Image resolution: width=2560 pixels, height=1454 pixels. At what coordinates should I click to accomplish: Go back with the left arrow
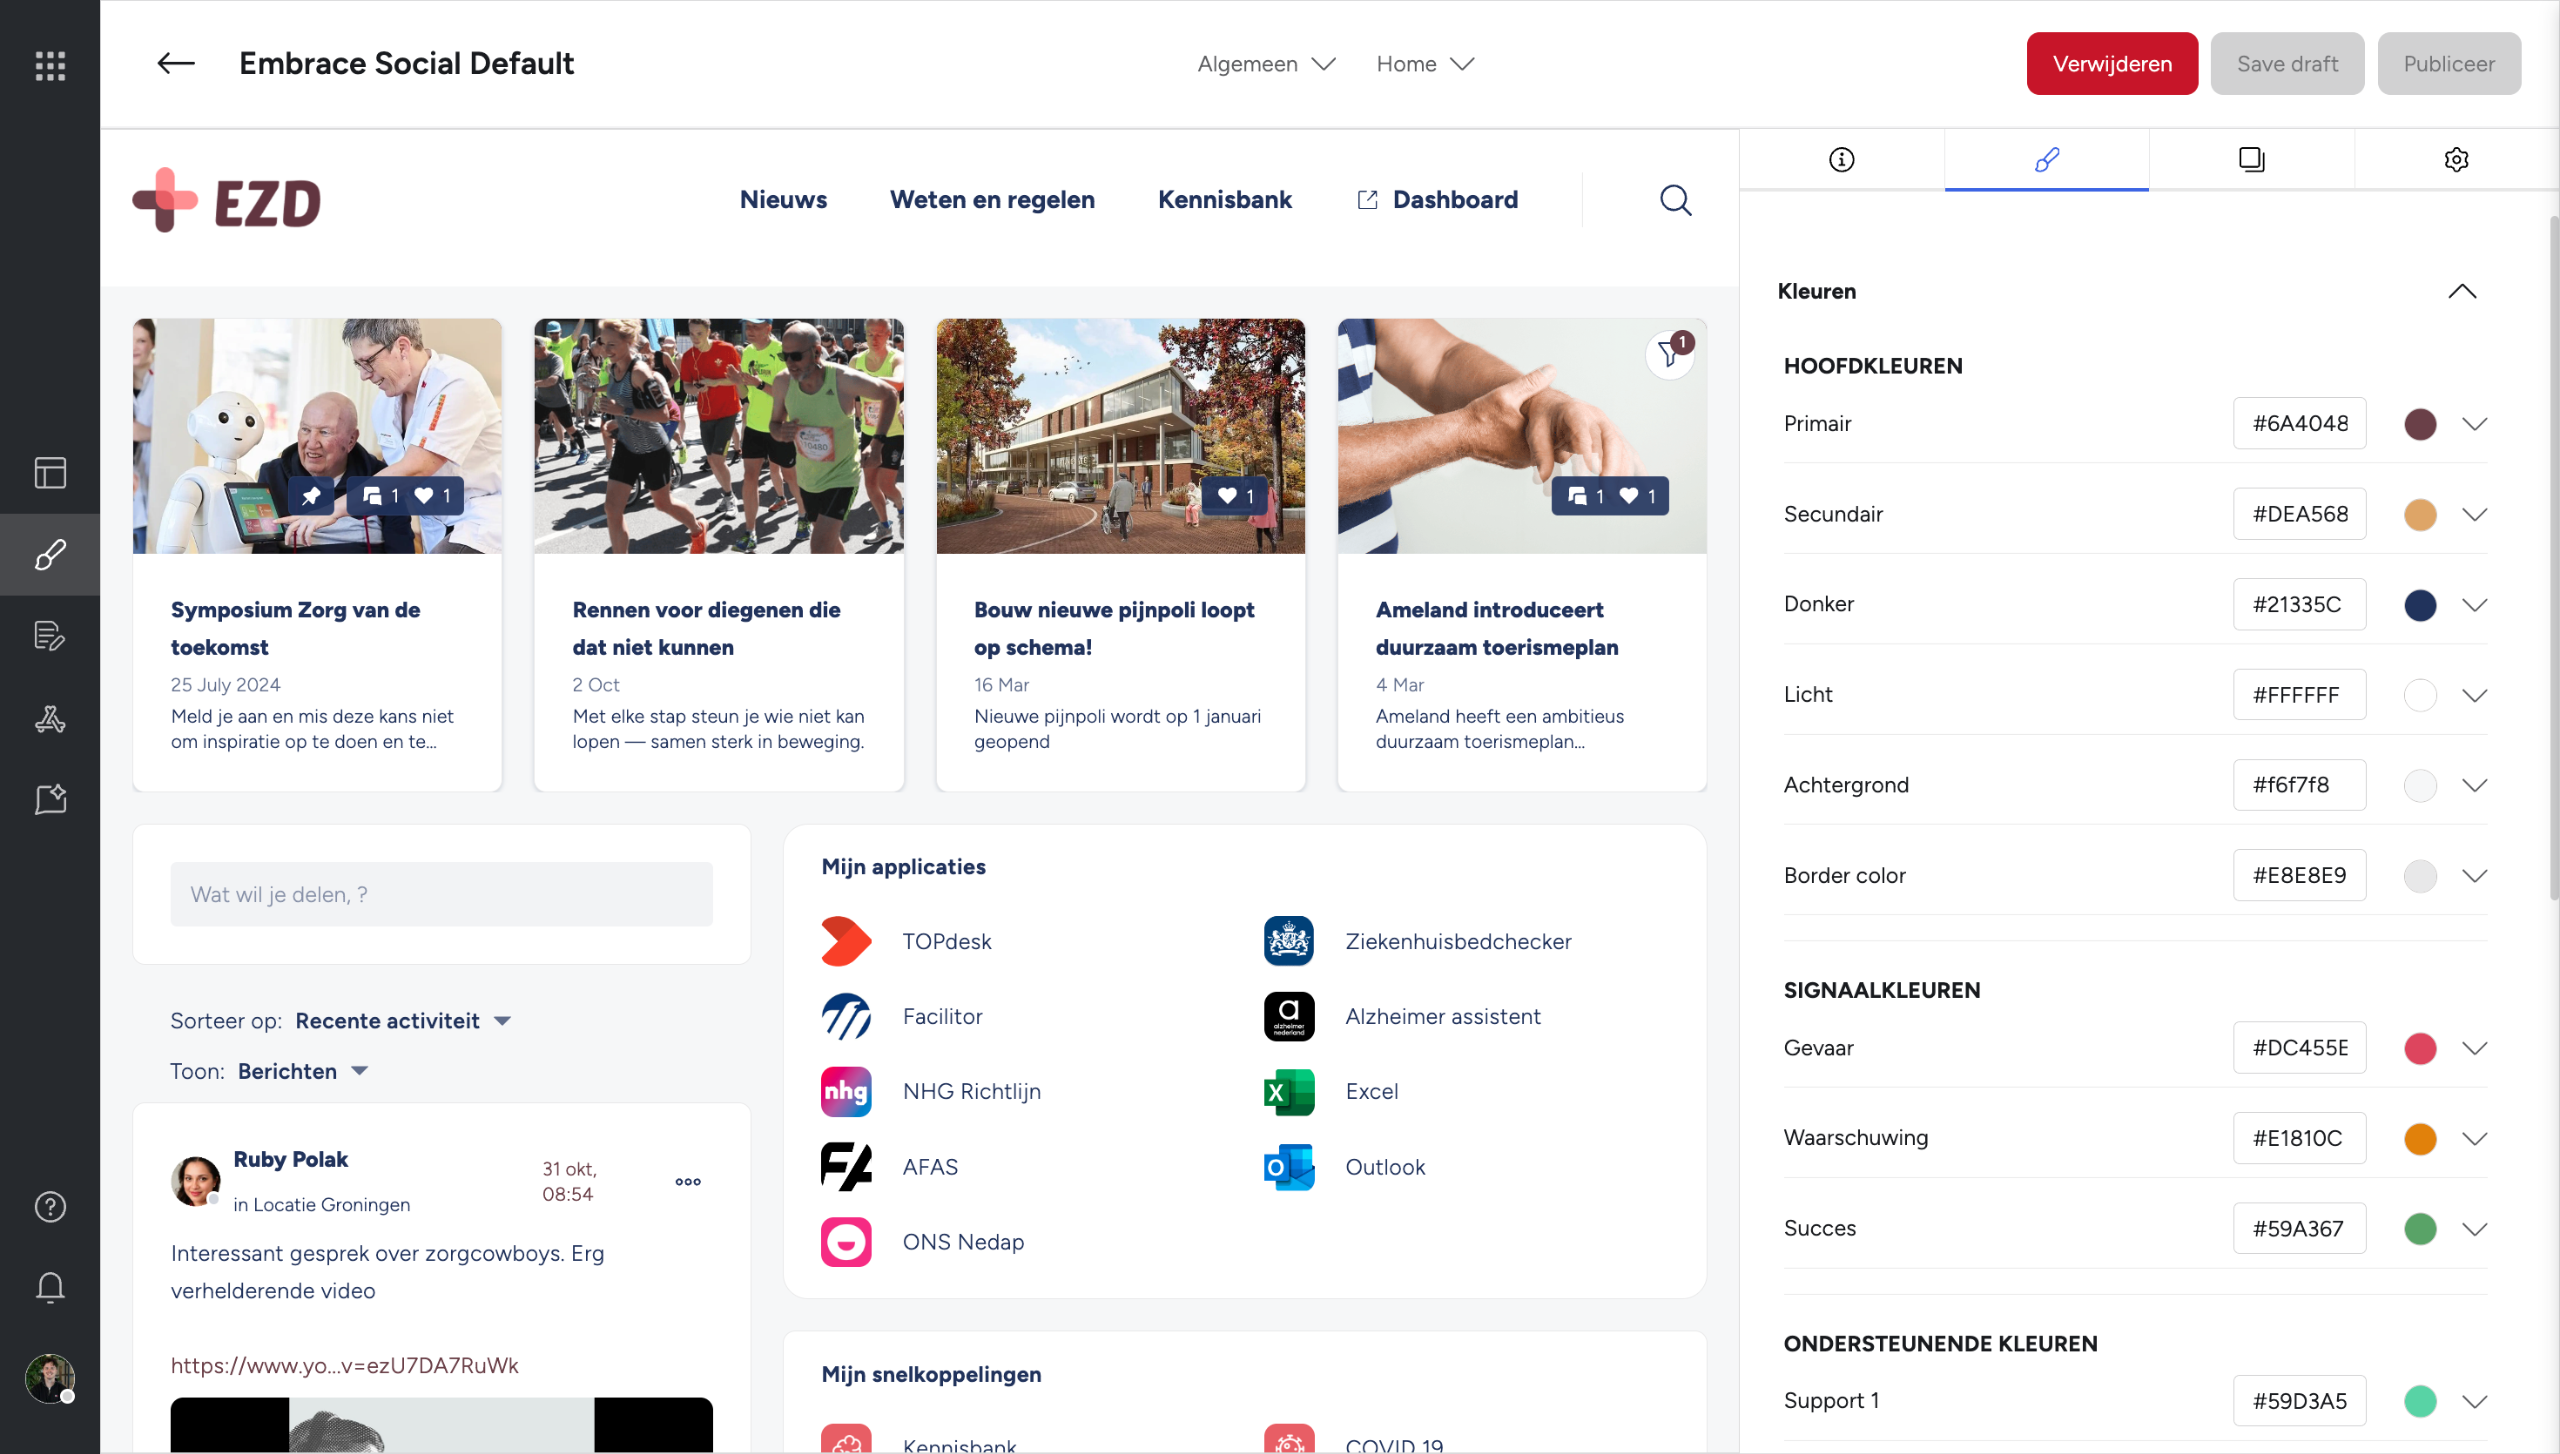tap(176, 63)
